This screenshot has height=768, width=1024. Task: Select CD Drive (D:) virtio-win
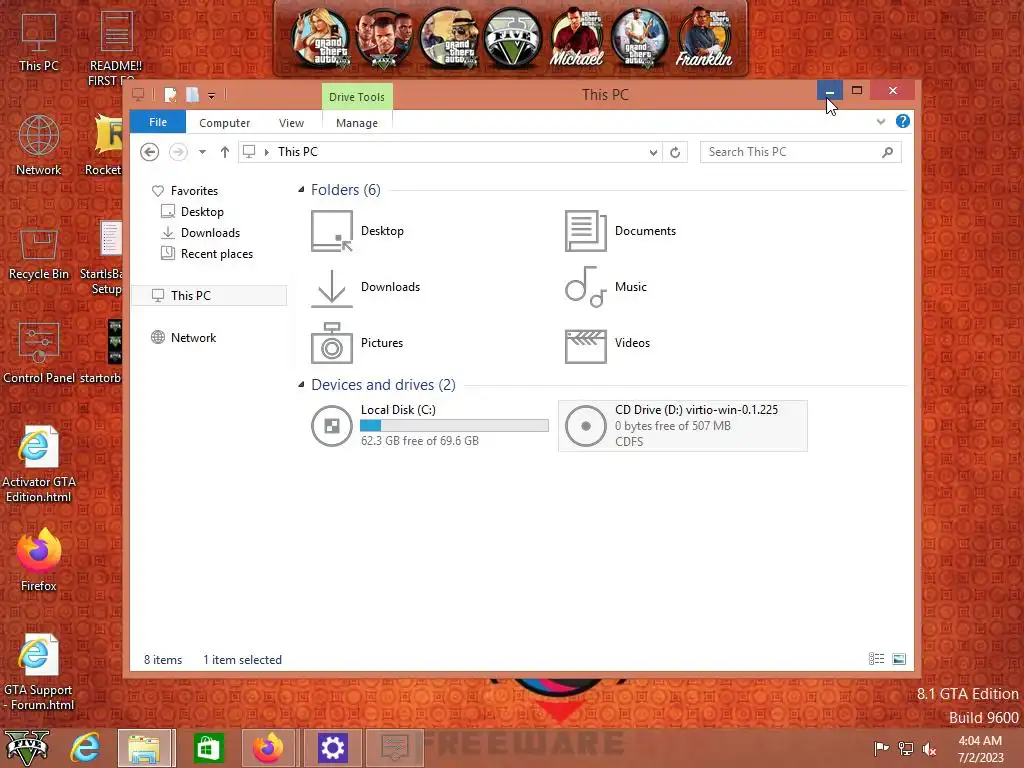tap(682, 425)
